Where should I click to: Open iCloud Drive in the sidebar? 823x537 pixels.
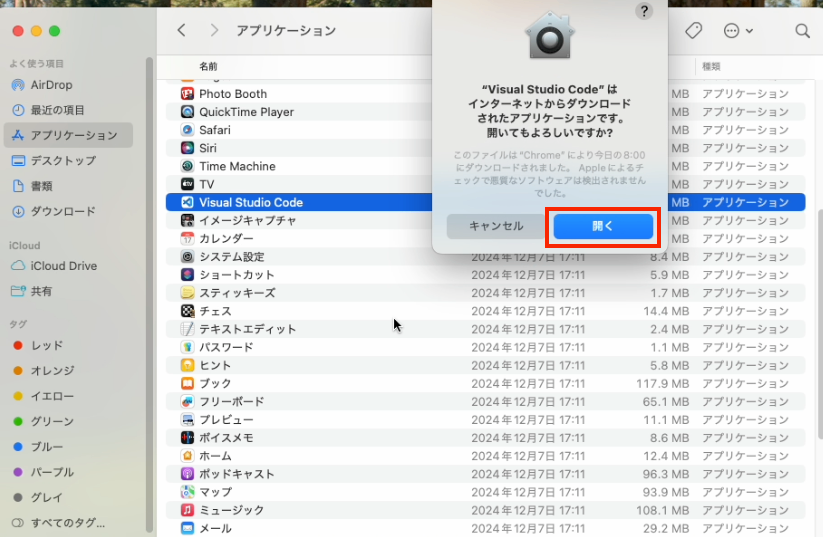coord(68,266)
